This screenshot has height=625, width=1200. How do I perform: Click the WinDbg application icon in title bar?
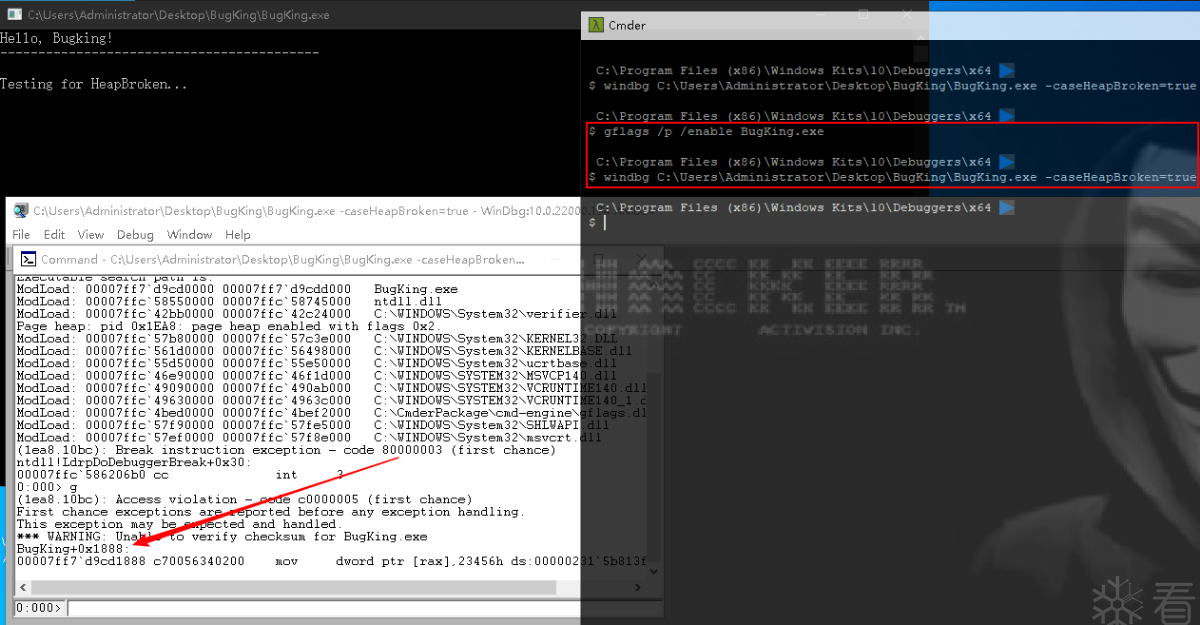(x=20, y=210)
